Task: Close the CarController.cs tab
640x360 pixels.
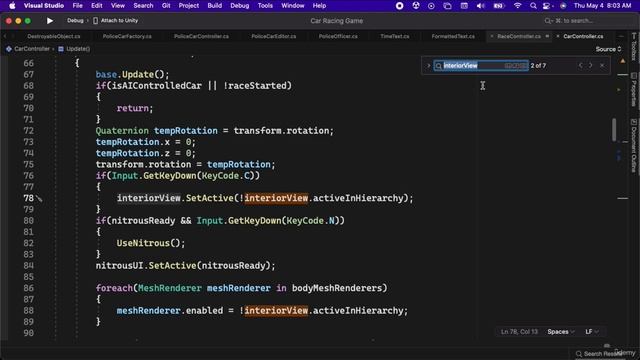Action: pyautogui.click(x=558, y=36)
